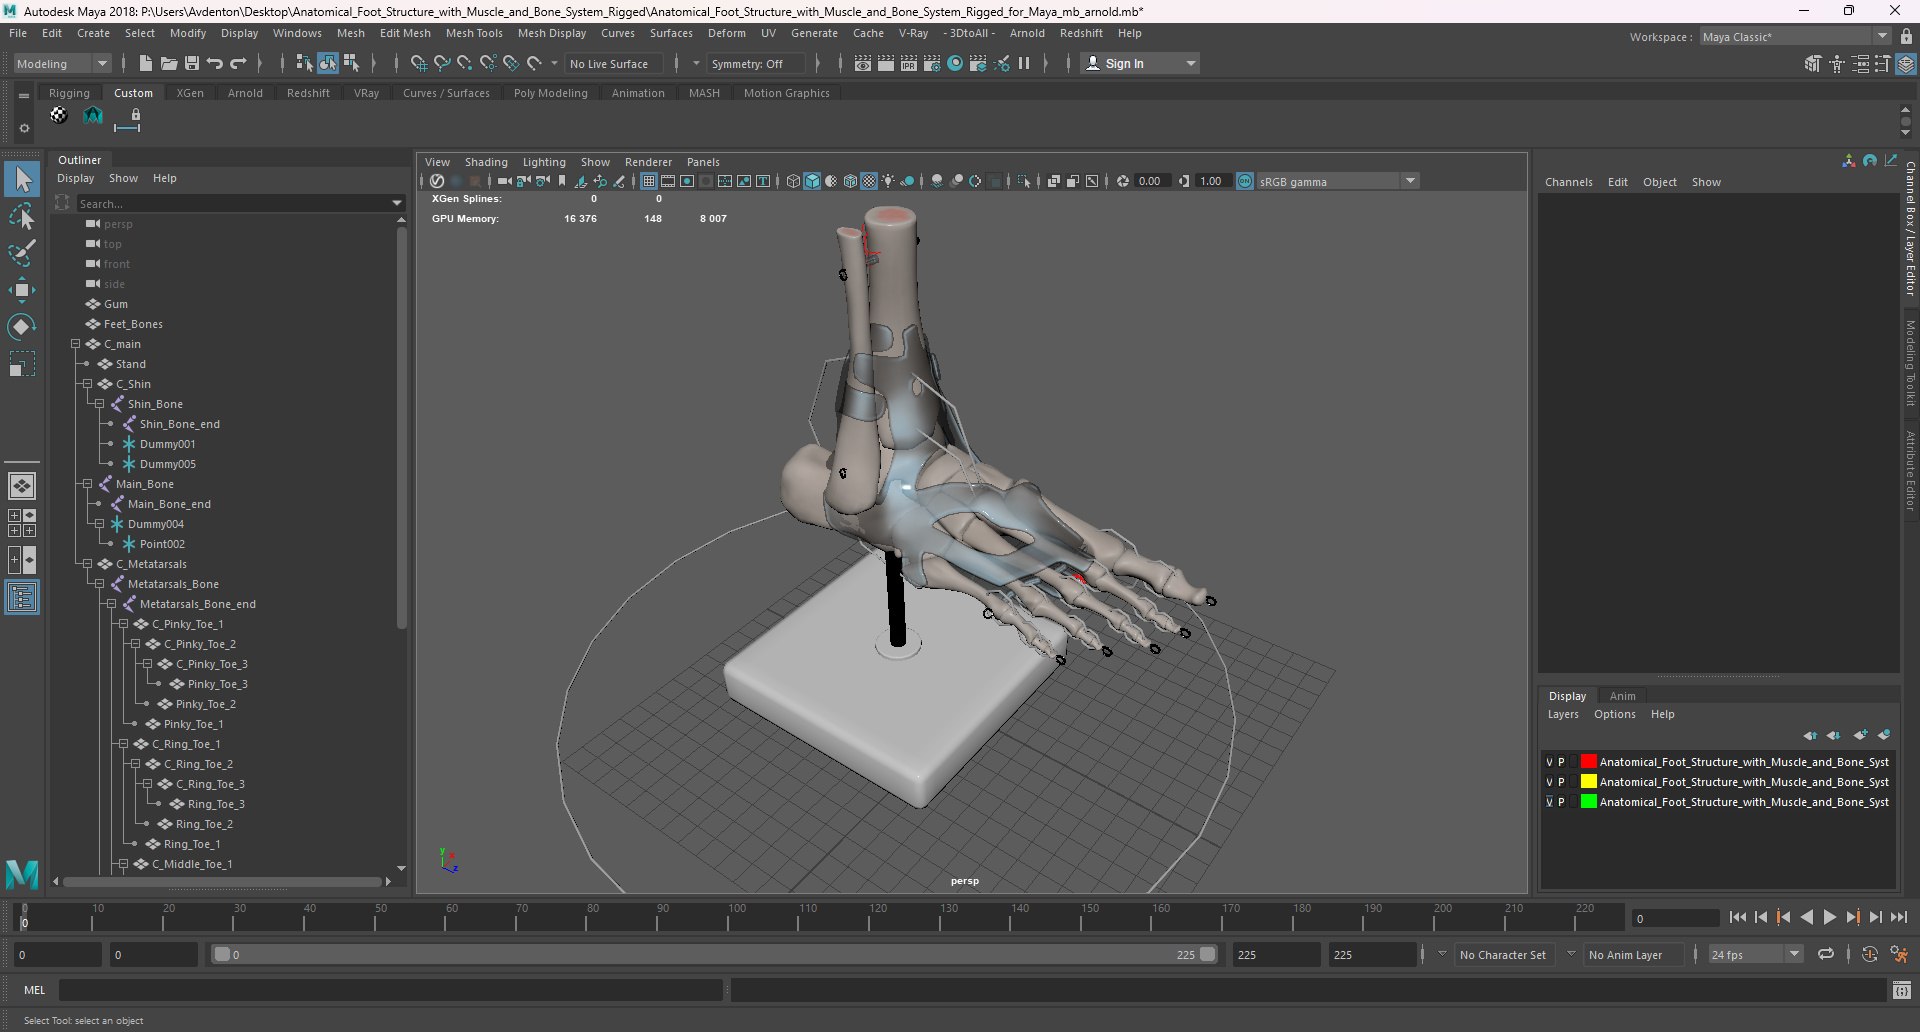Click the Redo arrow icon
This screenshot has height=1032, width=1920.
238,63
